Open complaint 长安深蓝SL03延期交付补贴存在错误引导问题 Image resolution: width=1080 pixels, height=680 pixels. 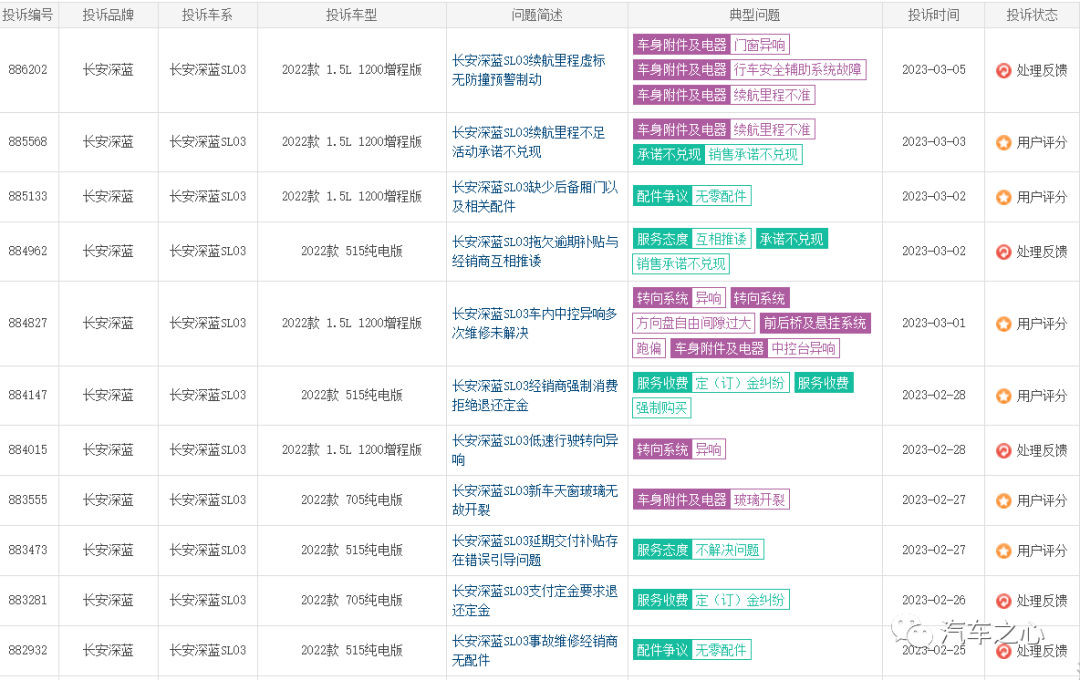click(535, 550)
